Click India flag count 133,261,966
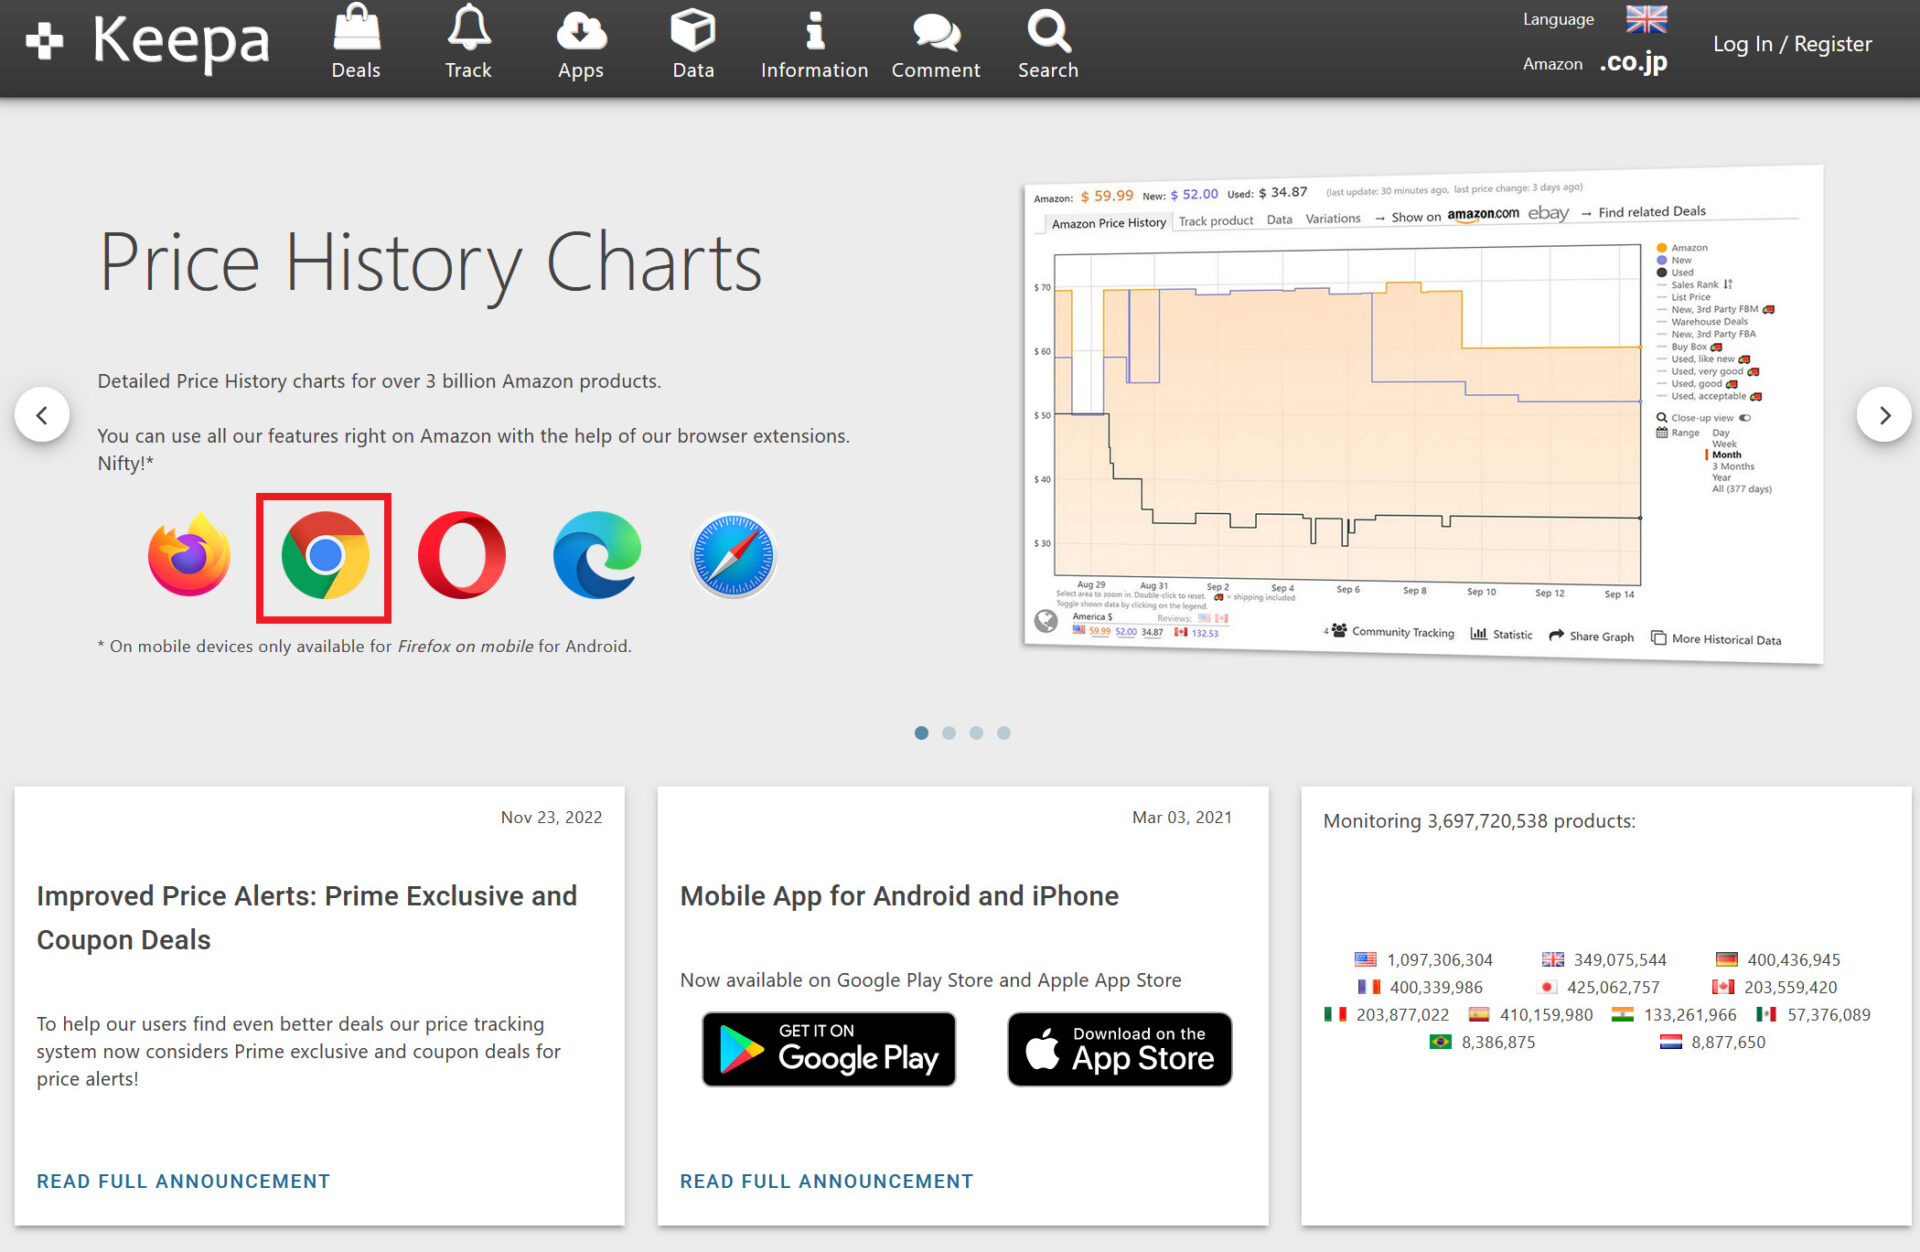Viewport: 1920px width, 1252px height. (1674, 1014)
